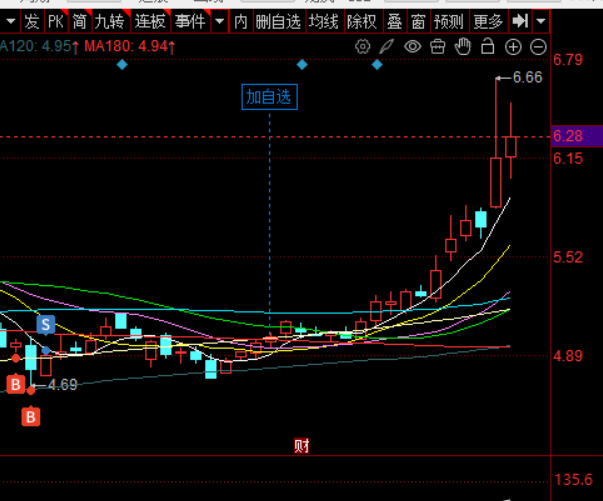Click the rightmost blue diamond event marker

tap(377, 65)
